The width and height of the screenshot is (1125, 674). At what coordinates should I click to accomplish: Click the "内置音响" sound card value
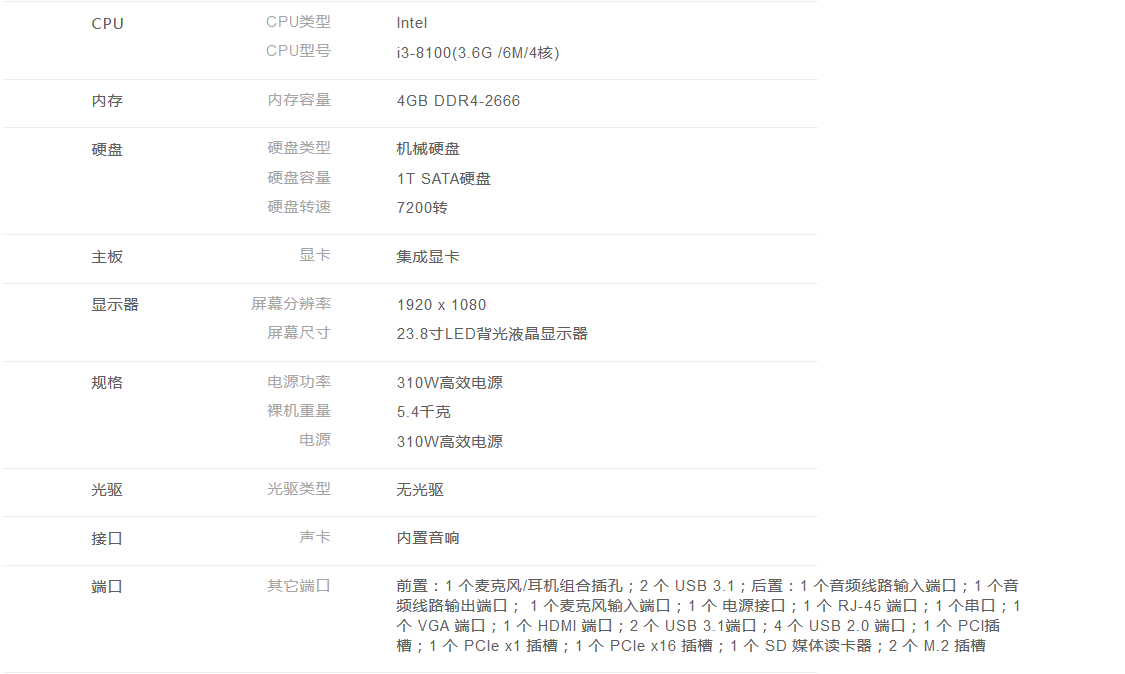point(428,538)
